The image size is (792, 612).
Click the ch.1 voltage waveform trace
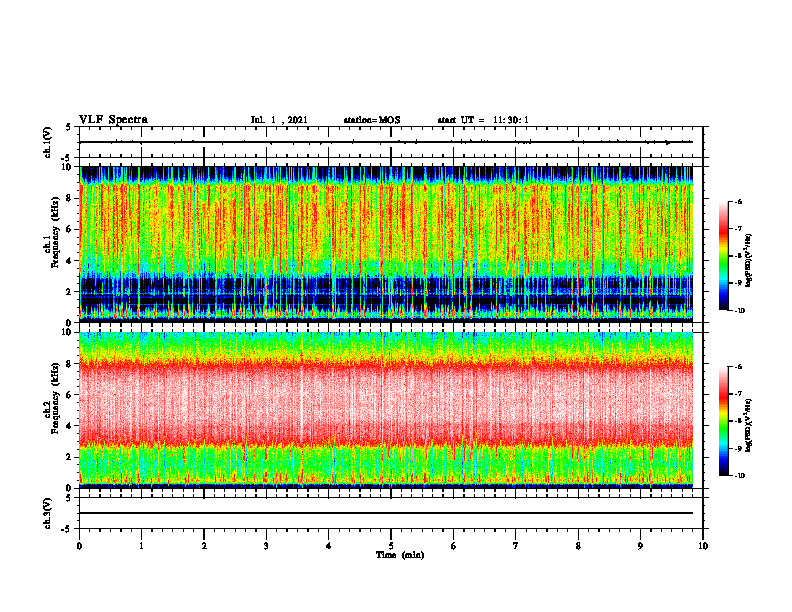tap(386, 142)
